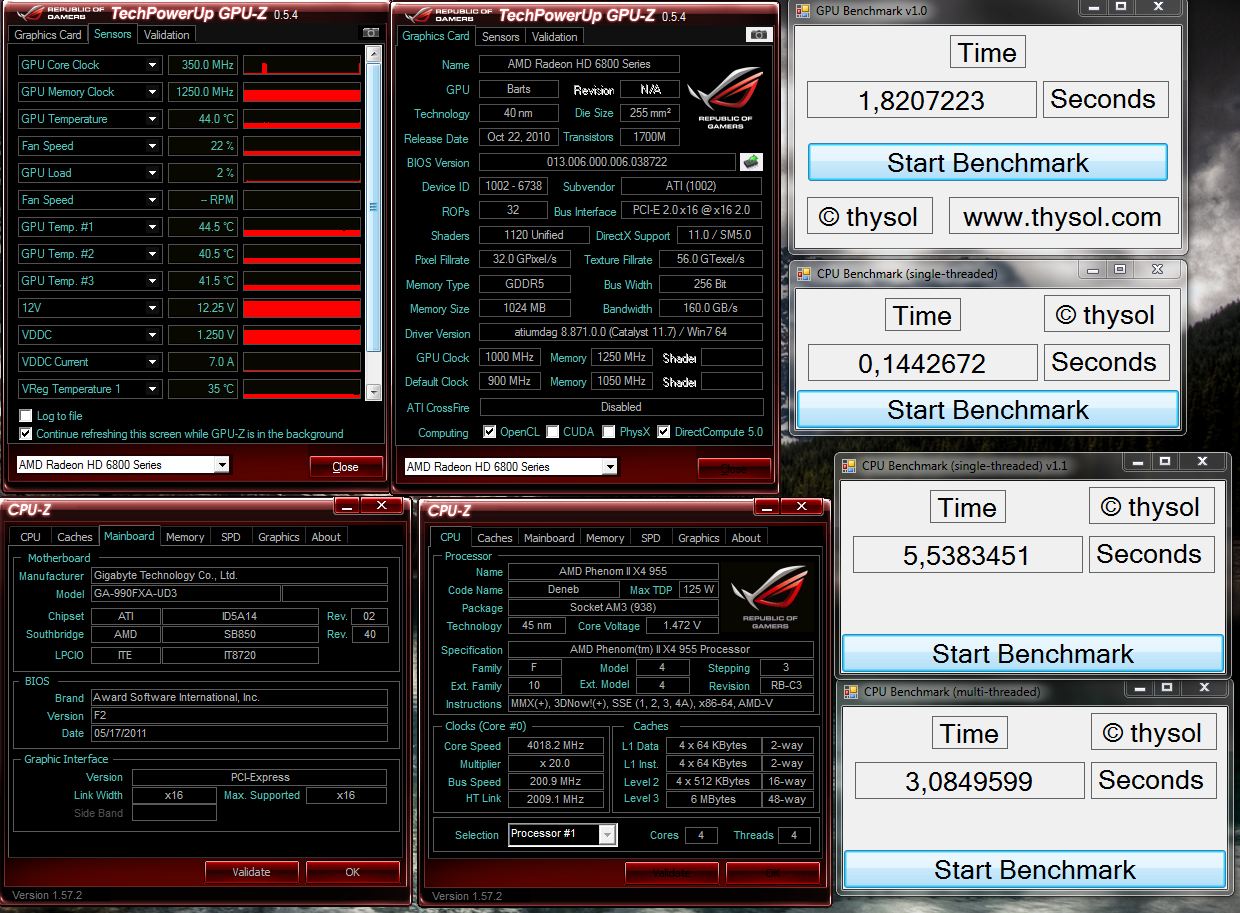Click the Bus Interface PCI-E 2.0 x16 field
Screen dimensions: 1240x913
click(692, 211)
